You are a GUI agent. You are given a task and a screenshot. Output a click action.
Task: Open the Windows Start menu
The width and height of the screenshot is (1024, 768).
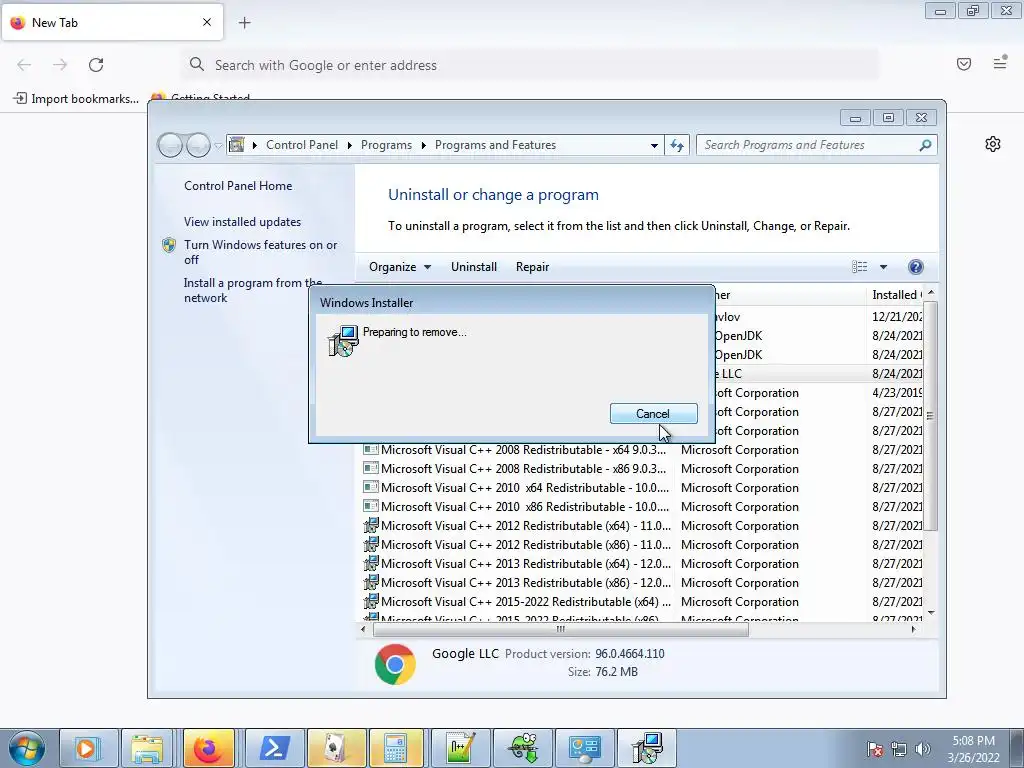click(x=27, y=748)
